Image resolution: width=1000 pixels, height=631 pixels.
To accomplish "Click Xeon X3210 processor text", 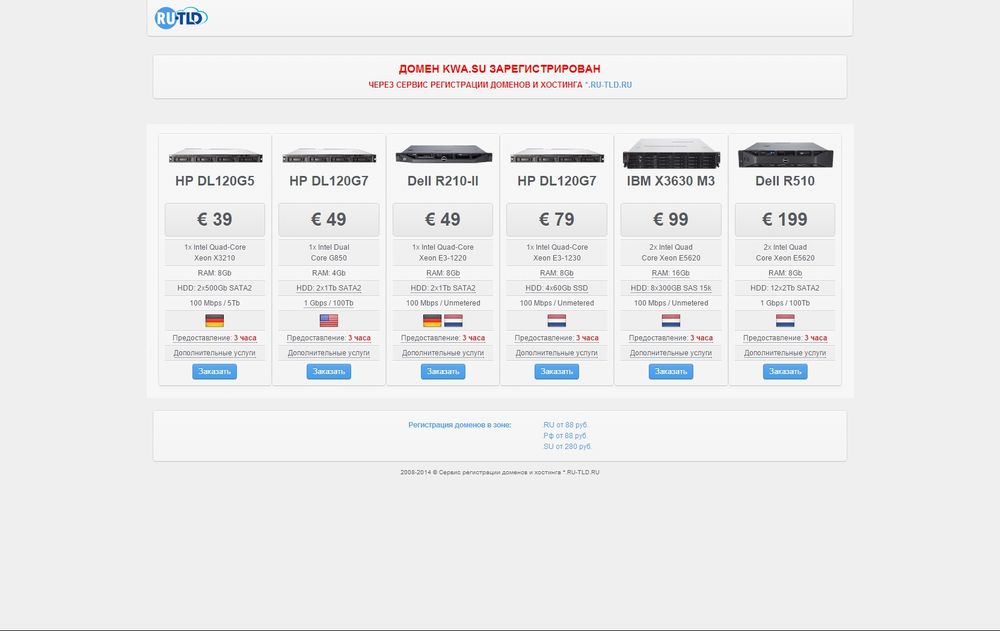I will 214,258.
